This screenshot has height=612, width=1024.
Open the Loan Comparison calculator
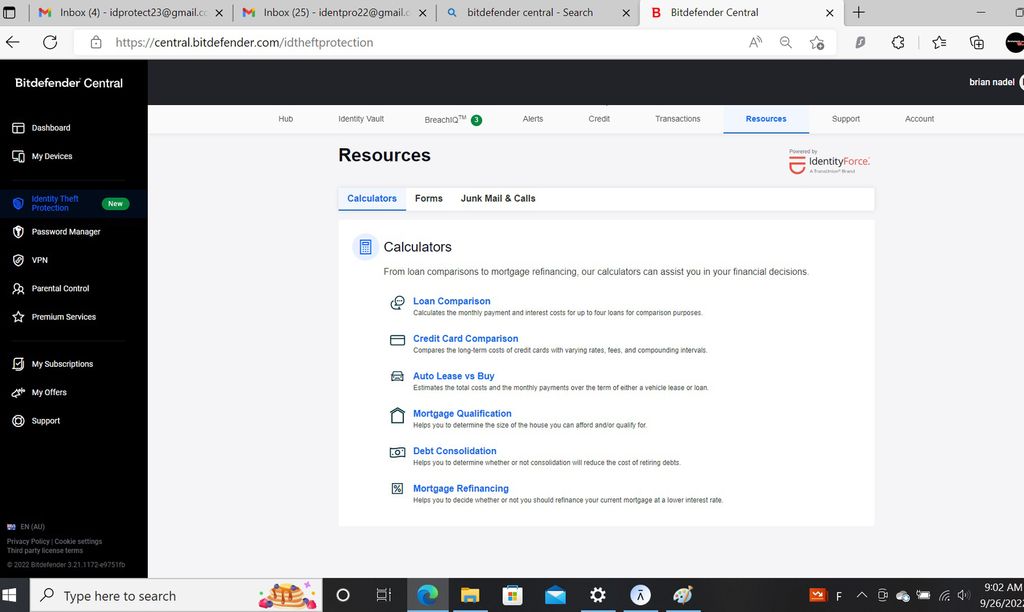451,300
